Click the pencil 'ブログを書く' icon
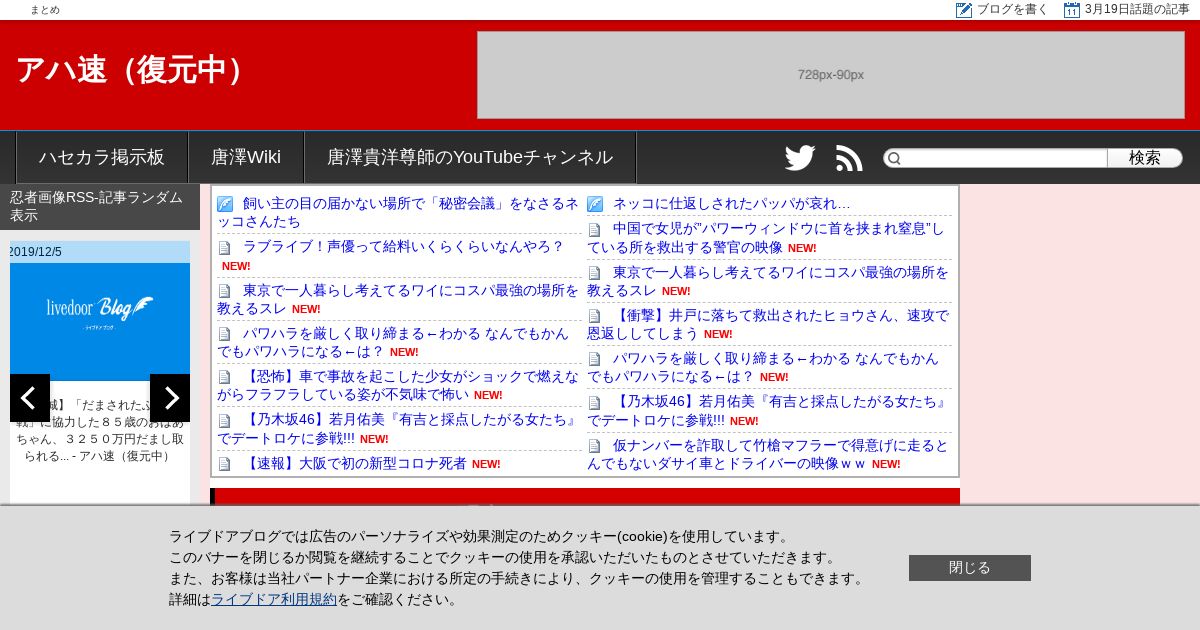 coord(964,10)
